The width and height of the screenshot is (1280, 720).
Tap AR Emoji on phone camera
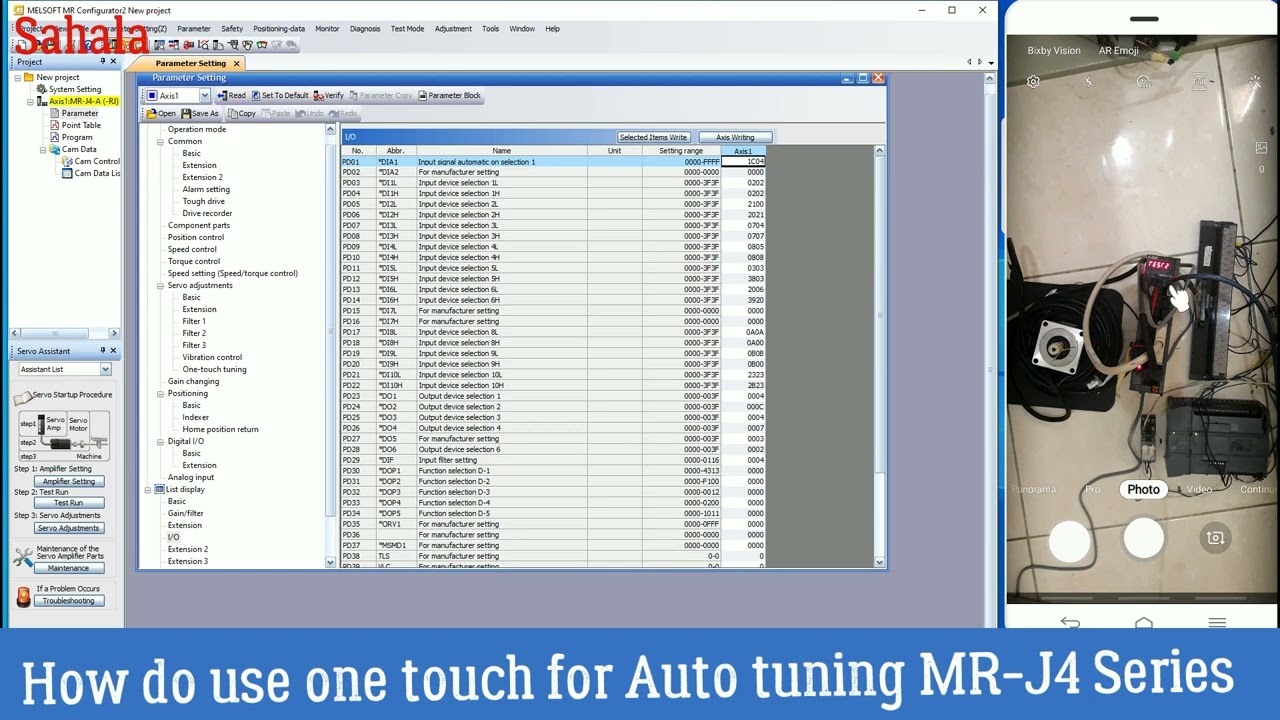pos(1119,51)
